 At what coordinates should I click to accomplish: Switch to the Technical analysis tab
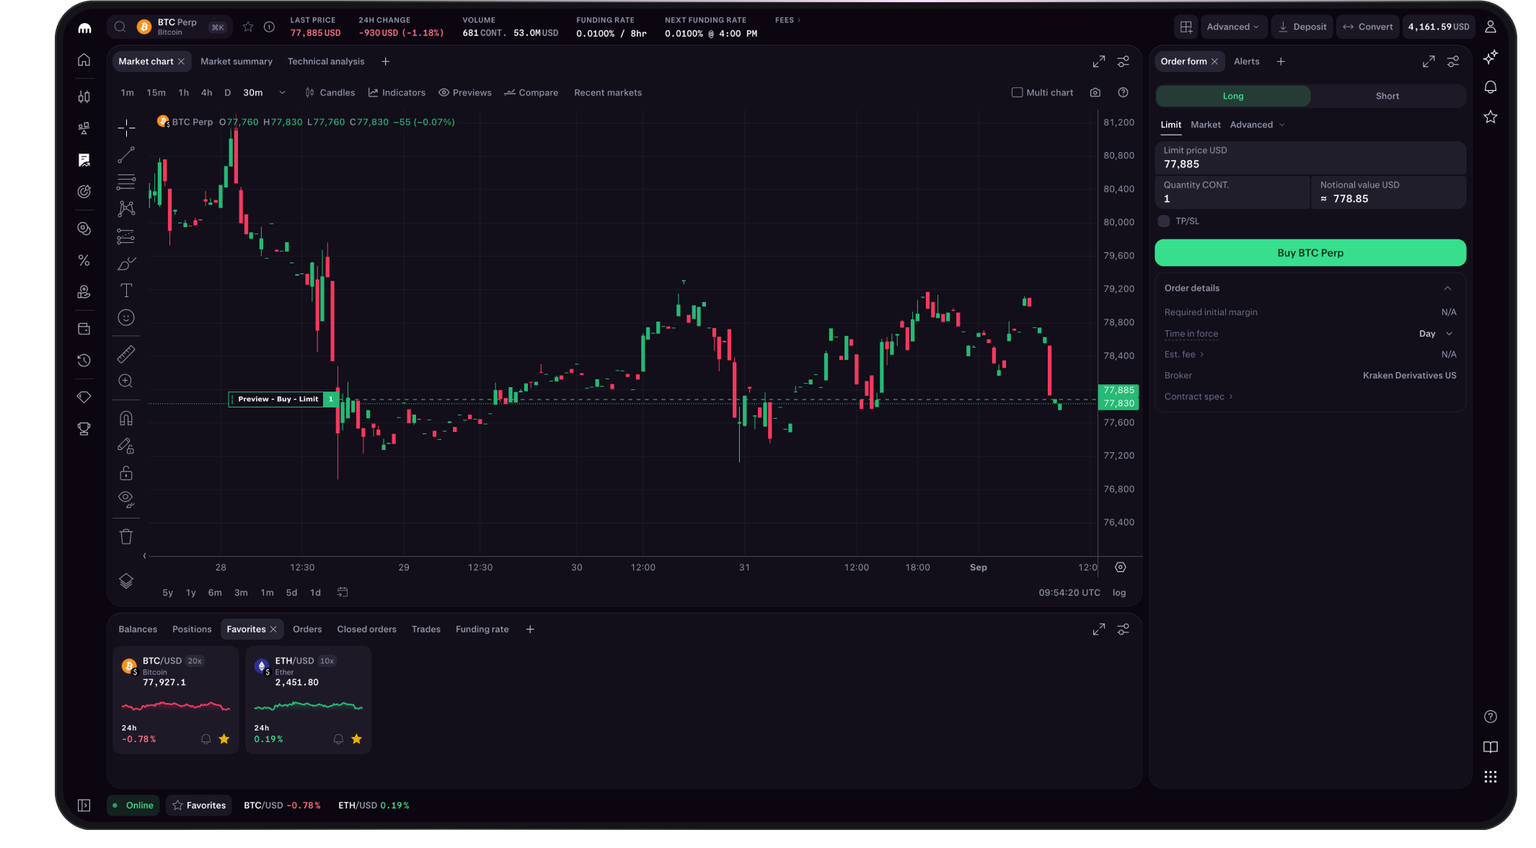coord(326,62)
